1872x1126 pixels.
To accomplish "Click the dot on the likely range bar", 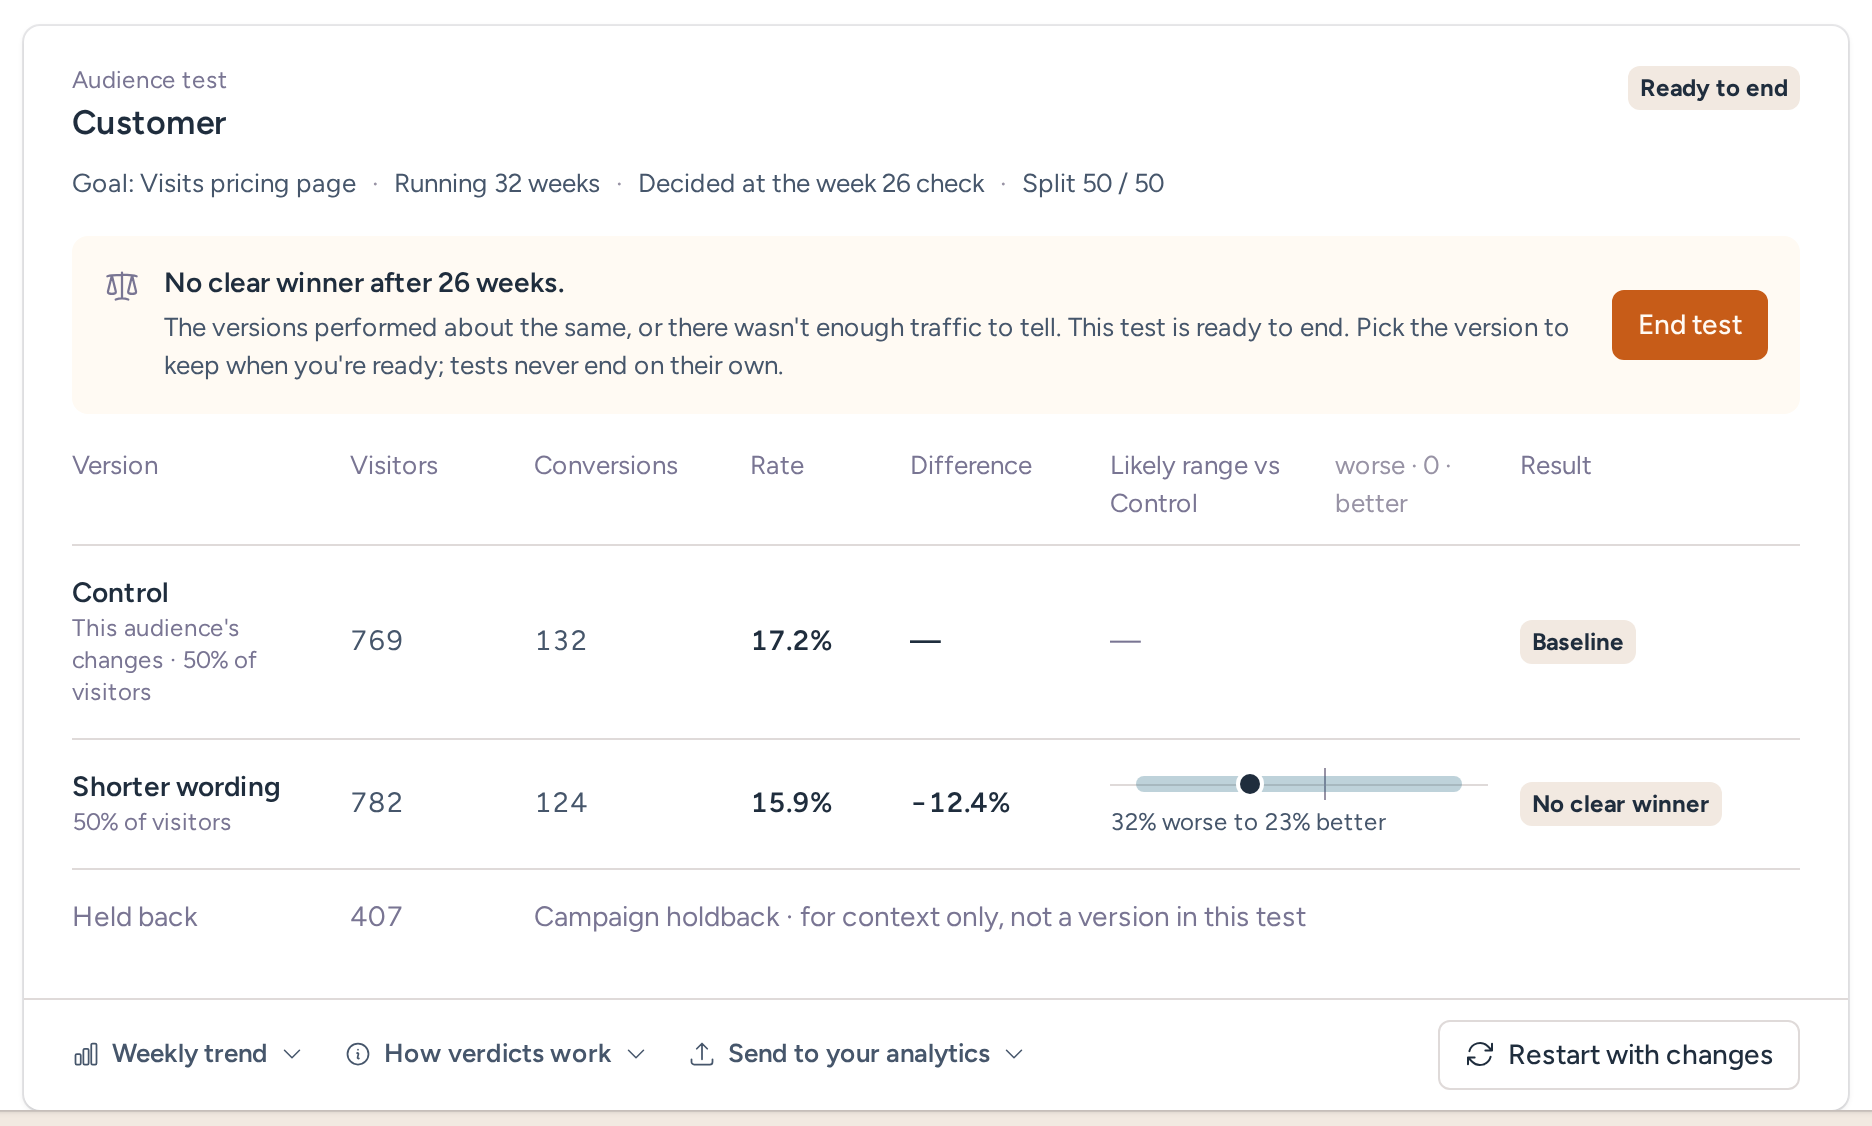I will (1250, 784).
